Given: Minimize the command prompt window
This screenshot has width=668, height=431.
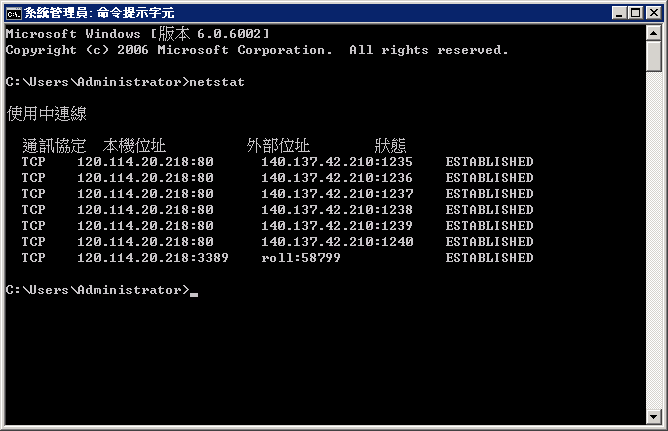Looking at the screenshot, I should (619, 13).
